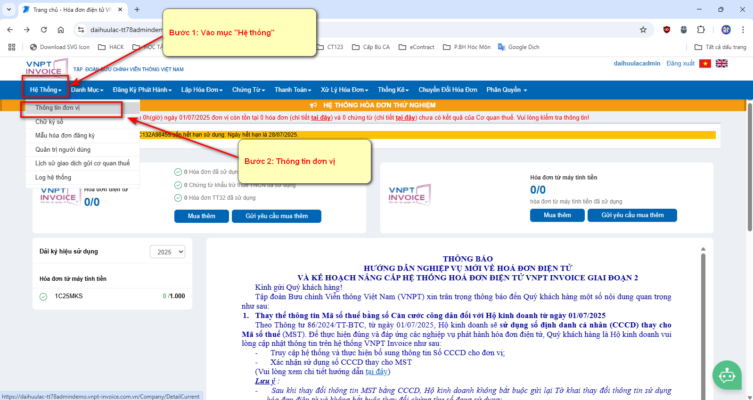Viewport: 753px width, 400px height.
Task: Click the red shield extension icon
Action: click(667, 30)
